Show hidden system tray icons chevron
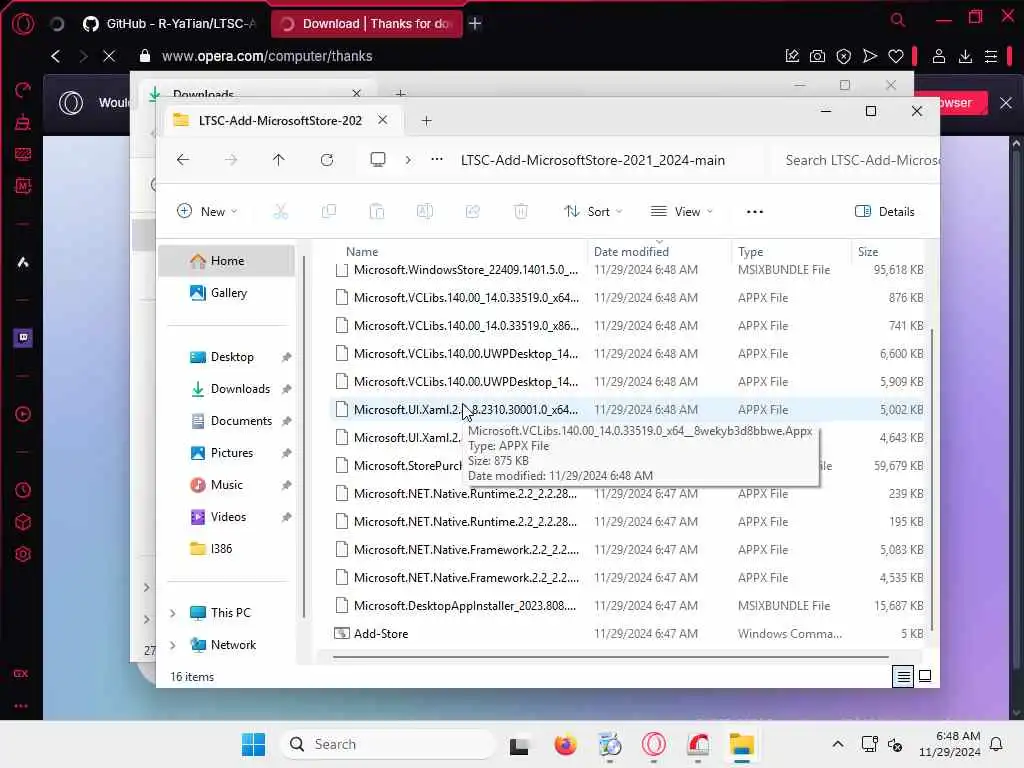This screenshot has width=1024, height=768. pyautogui.click(x=838, y=744)
